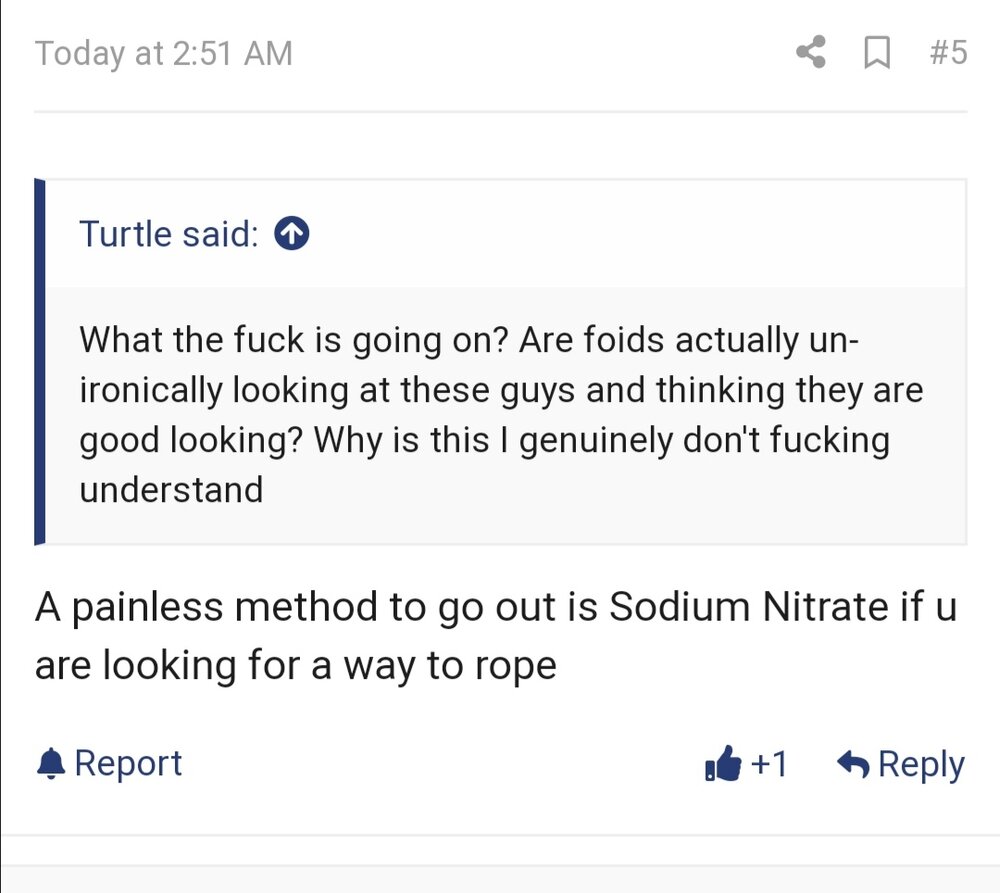Click the blue left border of the quote
The width and height of the screenshot is (1000, 893).
(x=40, y=362)
